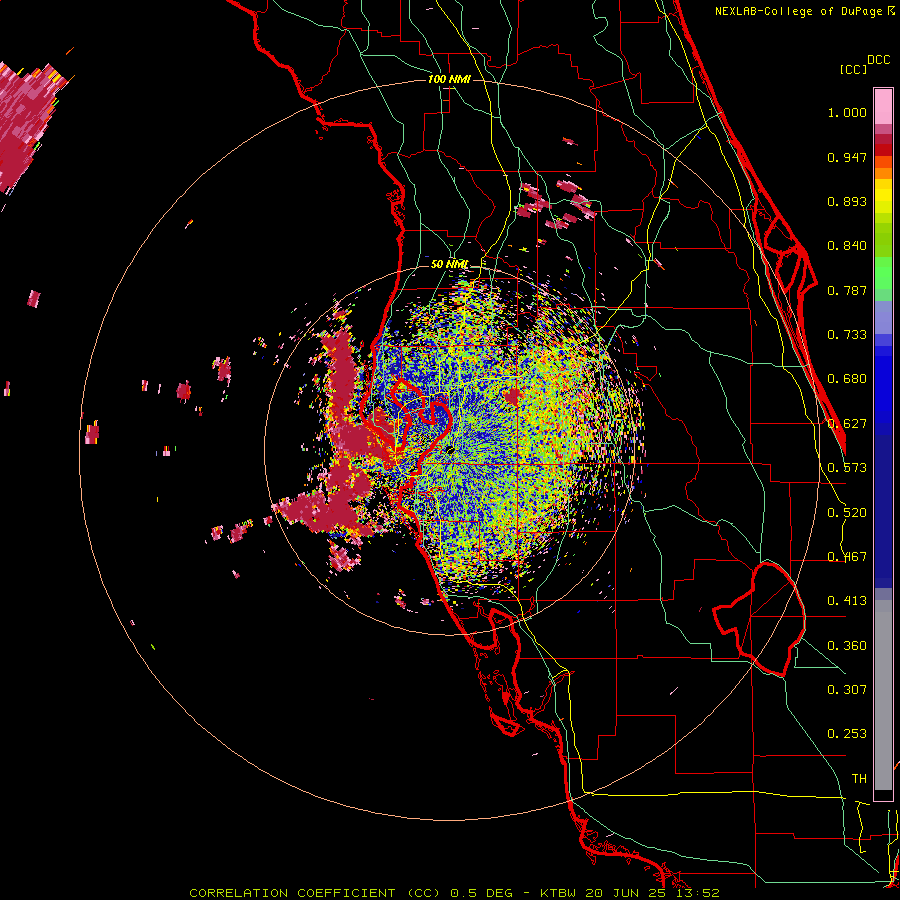Image resolution: width=900 pixels, height=900 pixels.
Task: Click the 0.307 color scale value
Action: pos(847,690)
